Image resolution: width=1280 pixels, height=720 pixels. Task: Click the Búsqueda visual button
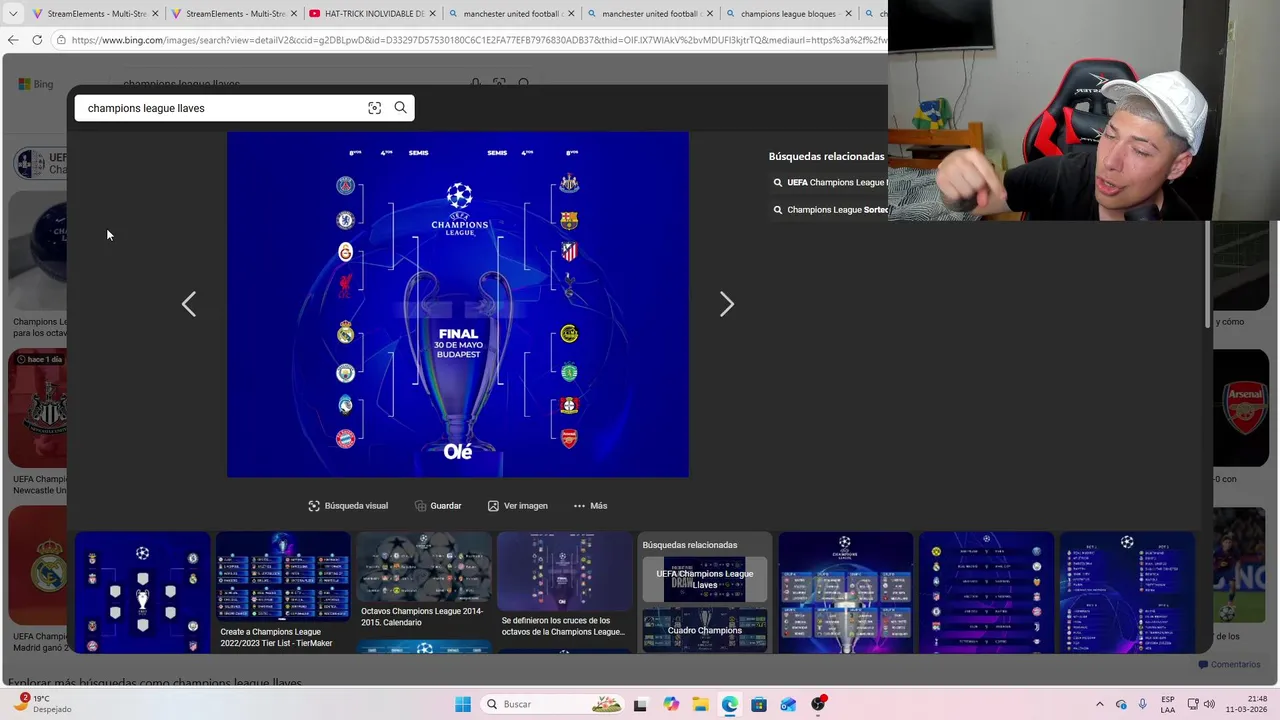(348, 506)
